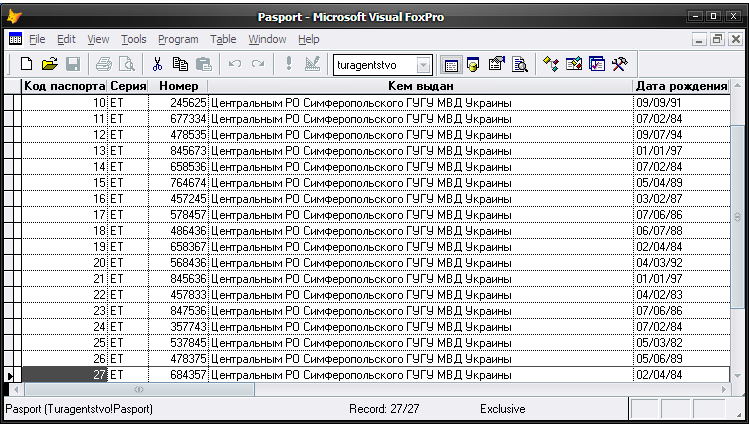
Task: Open the Help menu
Action: [x=309, y=39]
